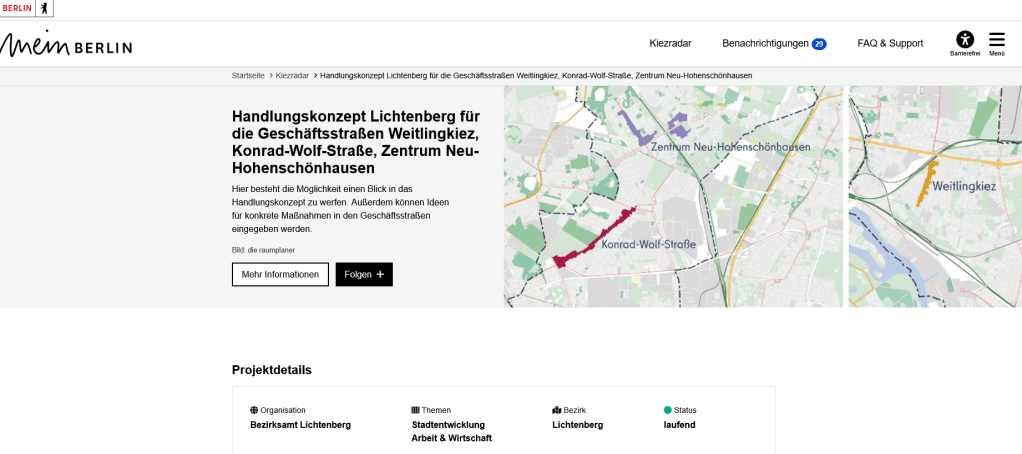Click the Berlin bear emblem icon
Viewport: 1022px width, 454px height.
click(44, 8)
